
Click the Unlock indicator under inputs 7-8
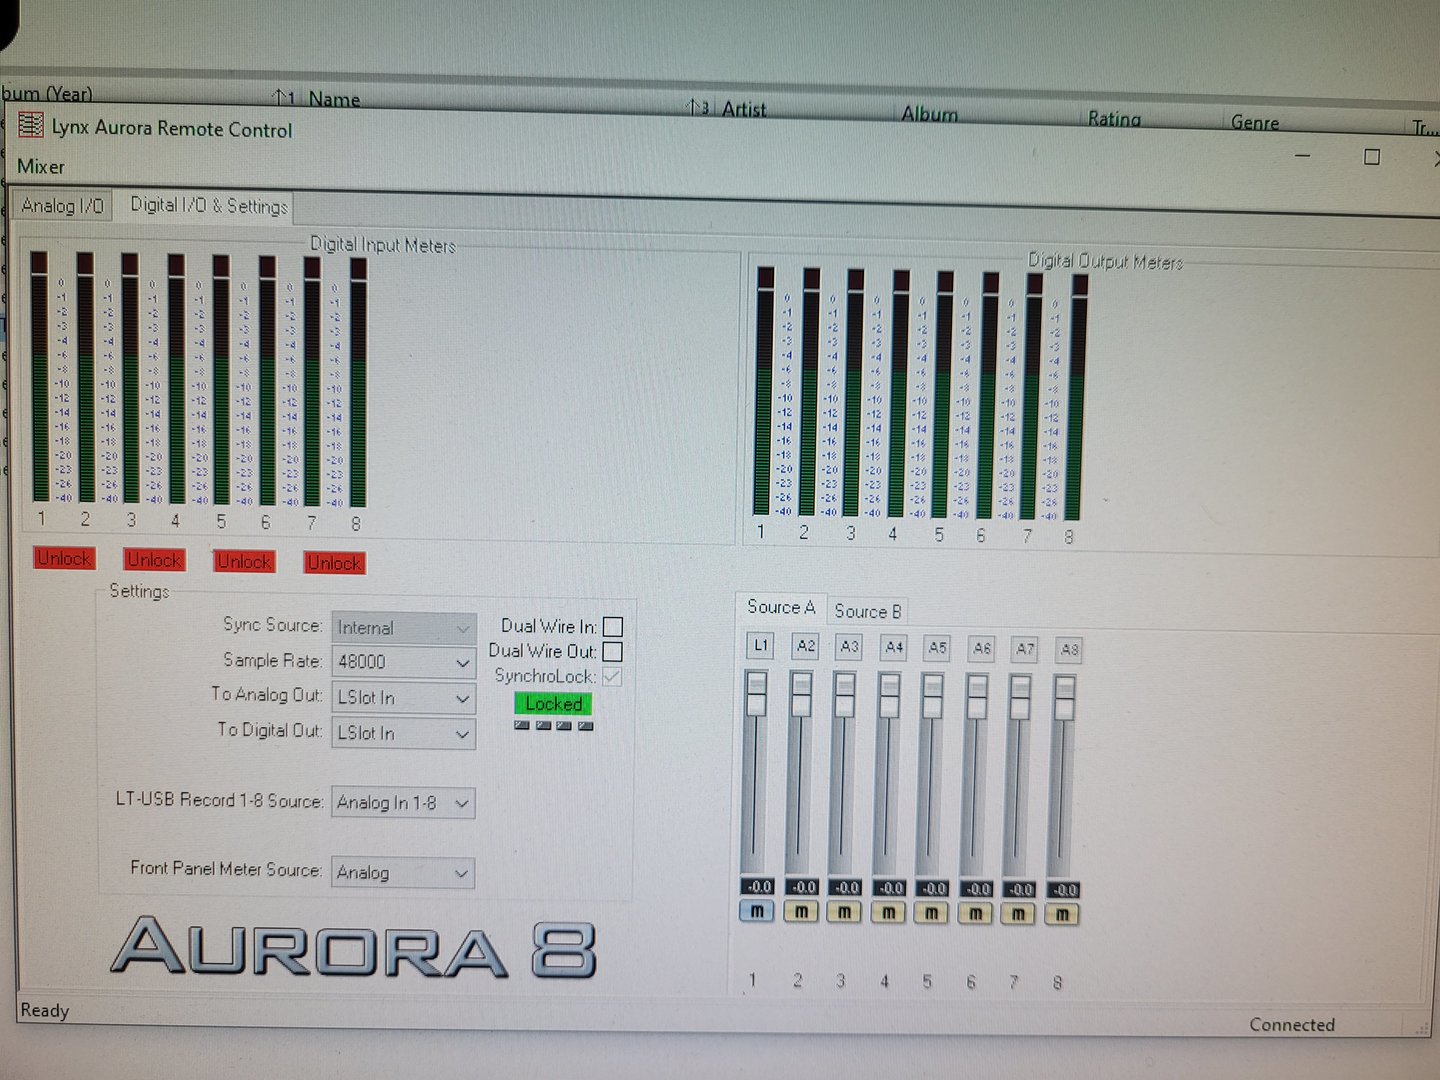(334, 563)
